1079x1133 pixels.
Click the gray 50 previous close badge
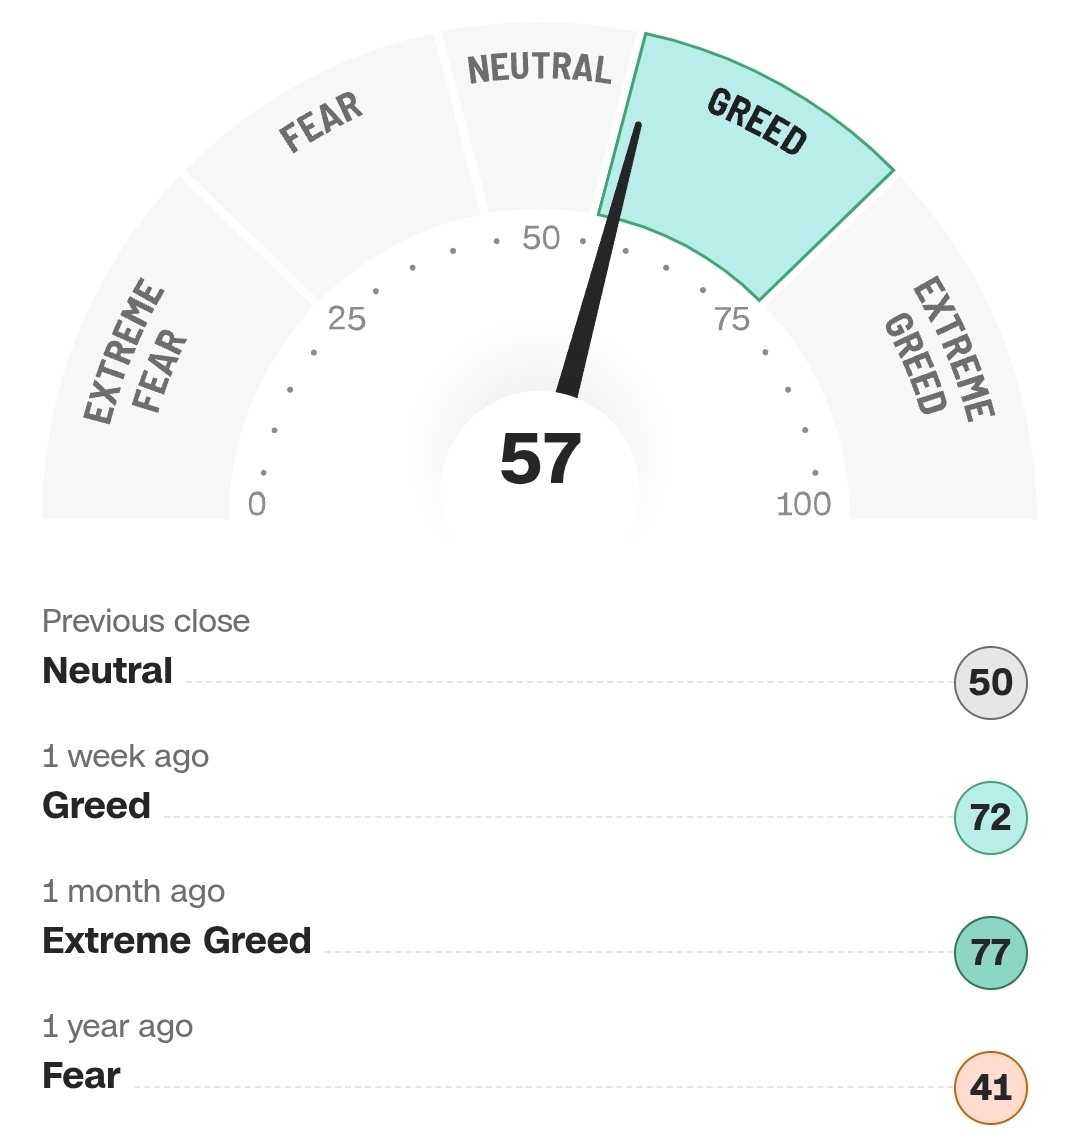click(x=990, y=682)
